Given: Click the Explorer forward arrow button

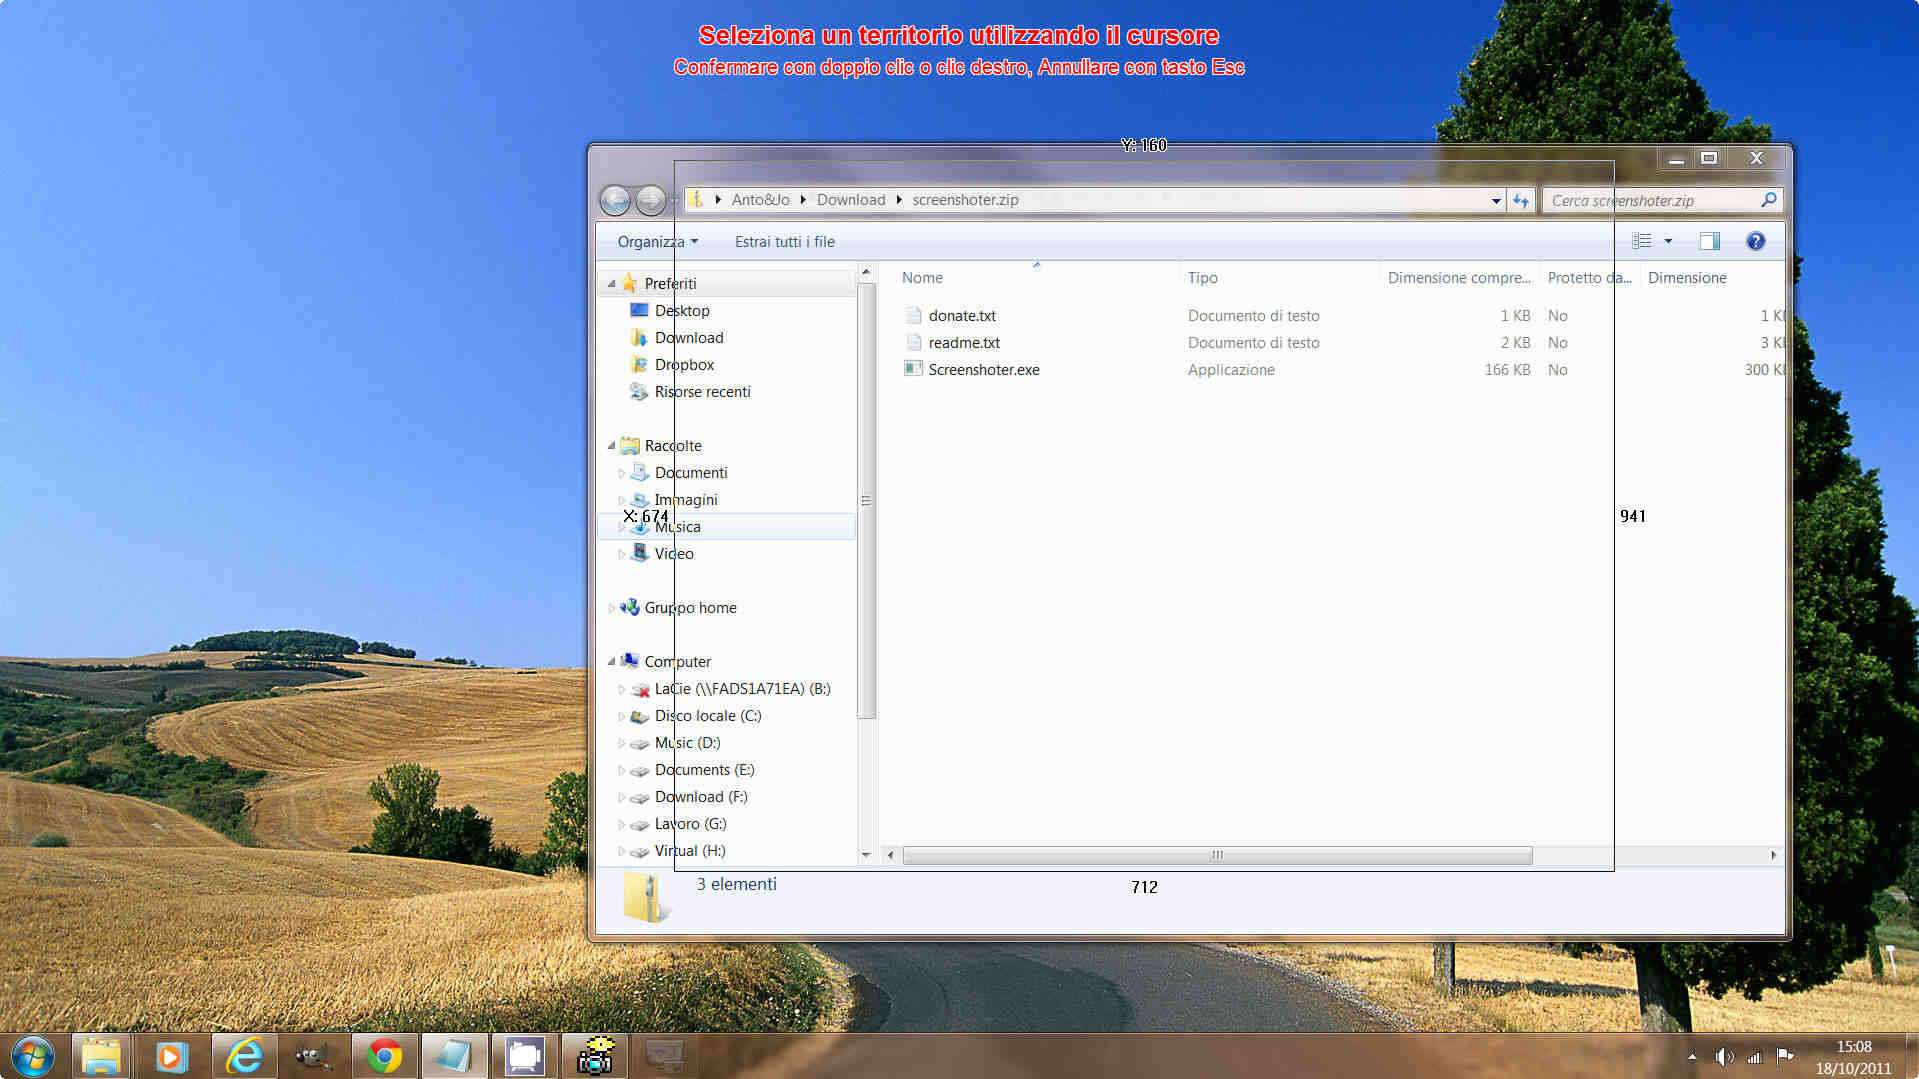Looking at the screenshot, I should coord(651,201).
